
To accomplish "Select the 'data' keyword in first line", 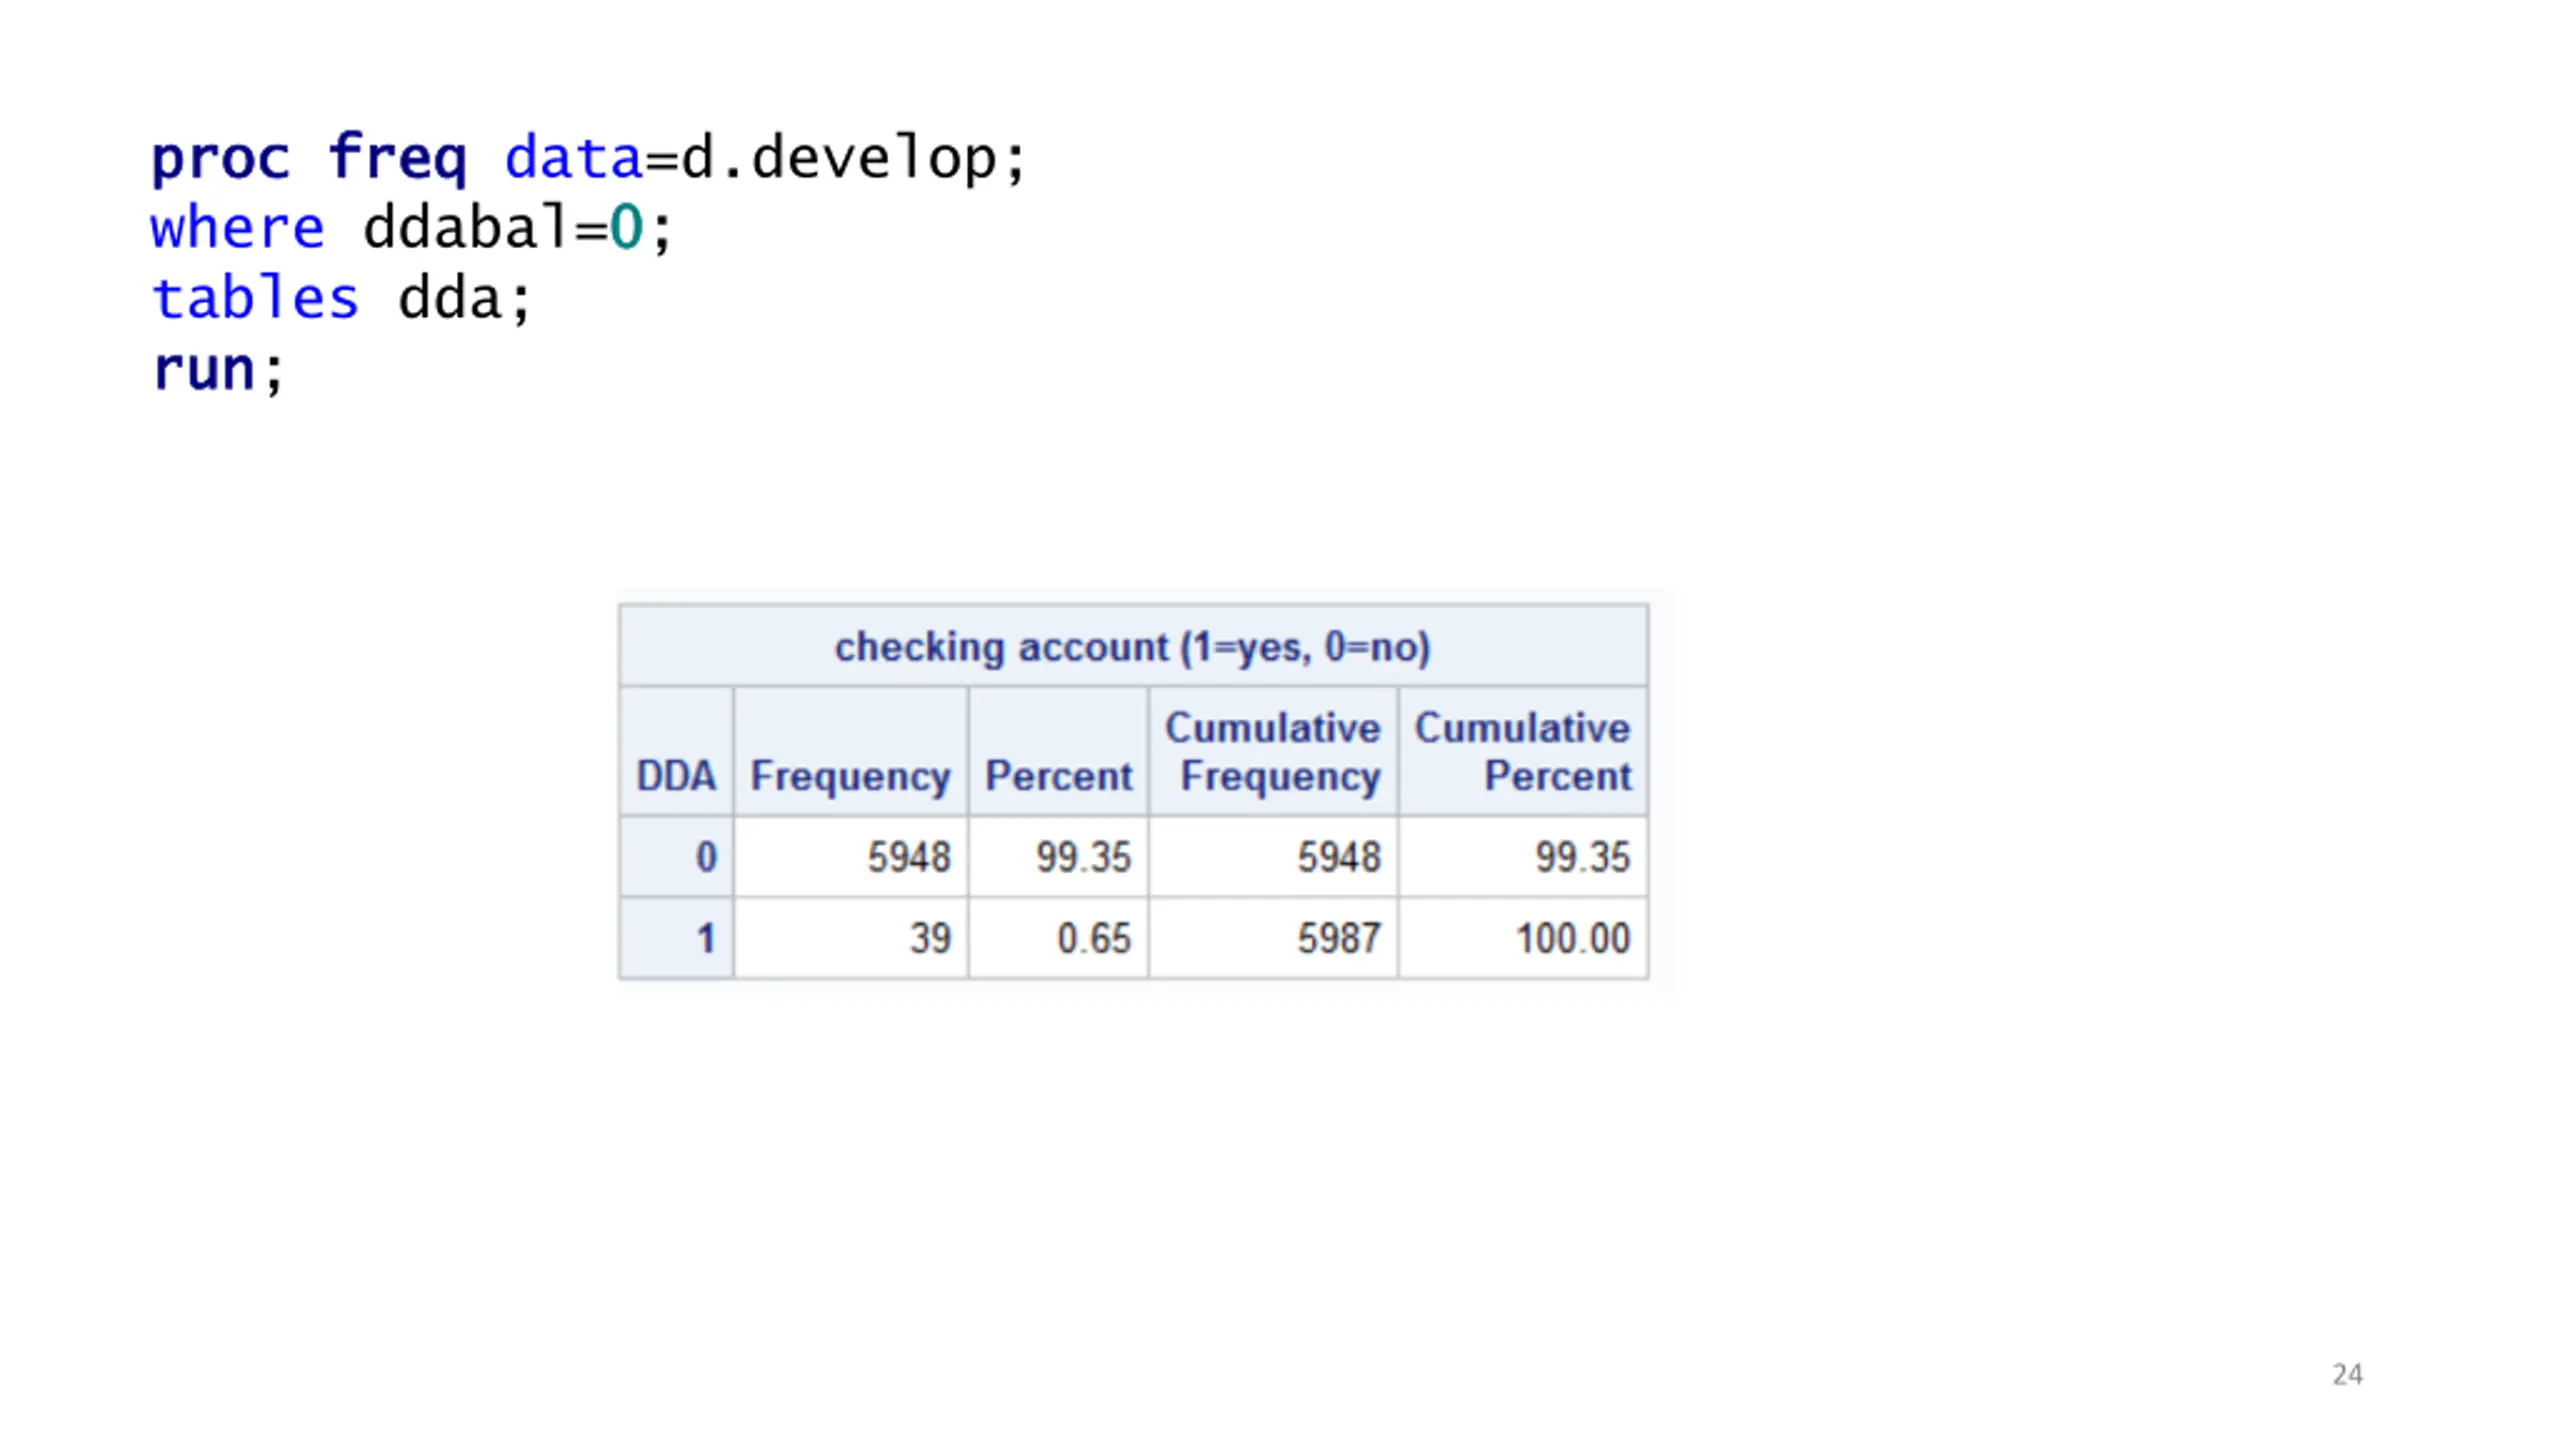I will coord(573,158).
